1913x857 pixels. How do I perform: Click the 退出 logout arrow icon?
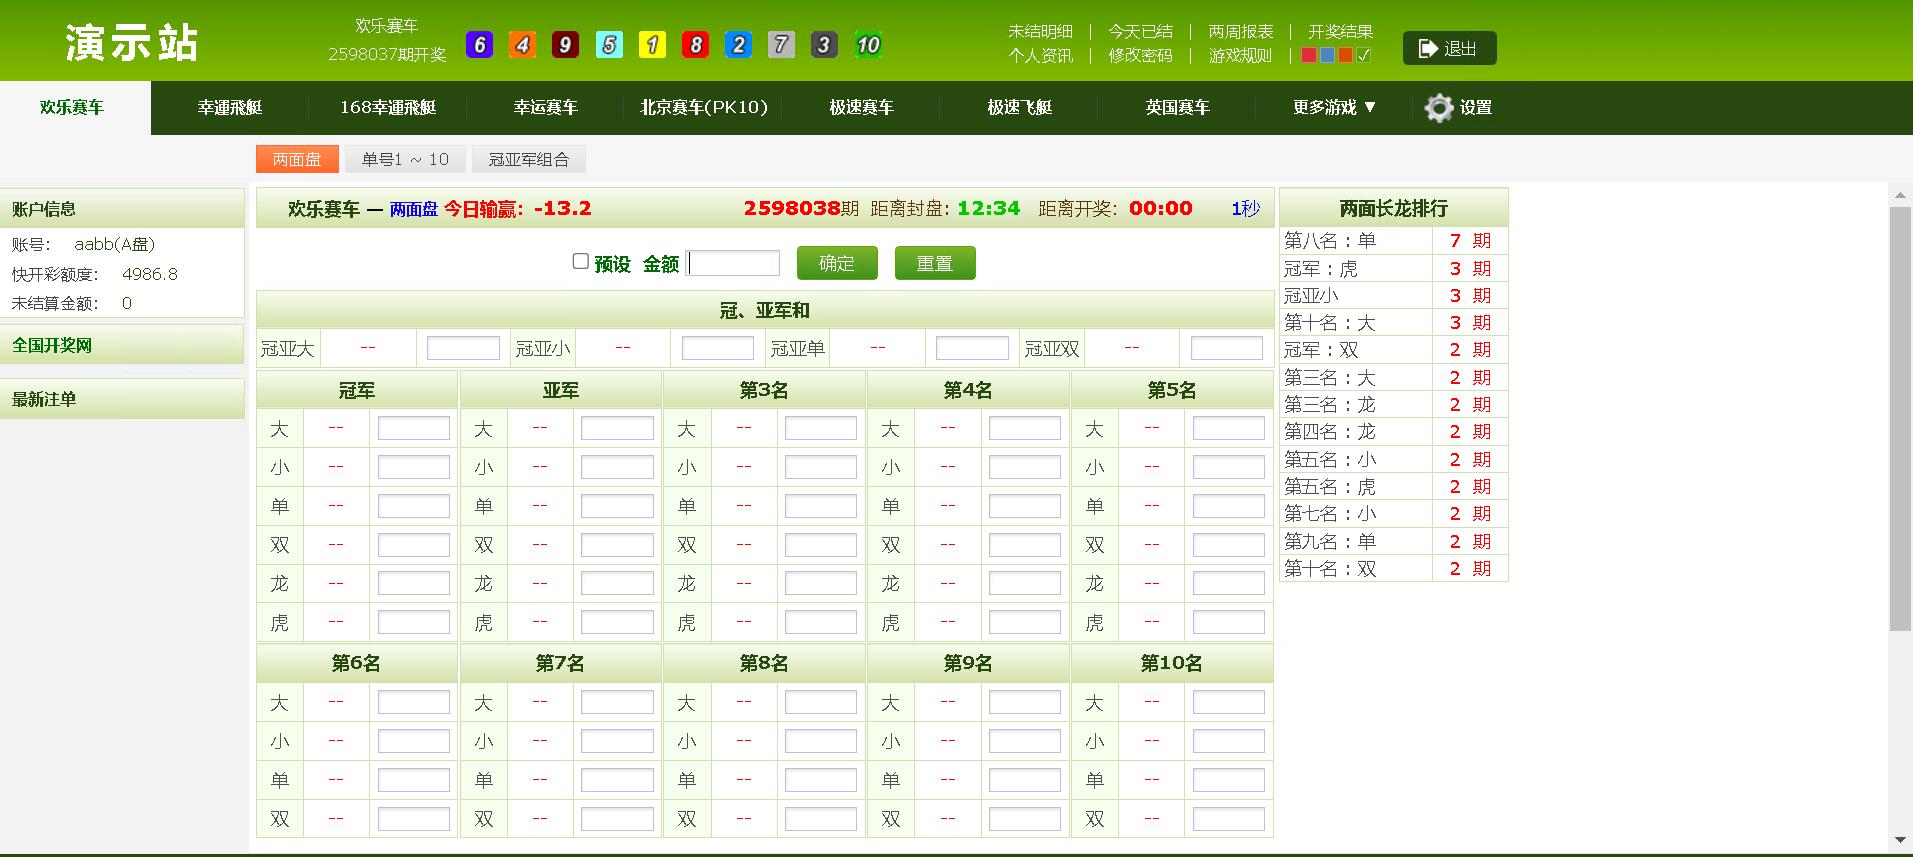click(1427, 48)
